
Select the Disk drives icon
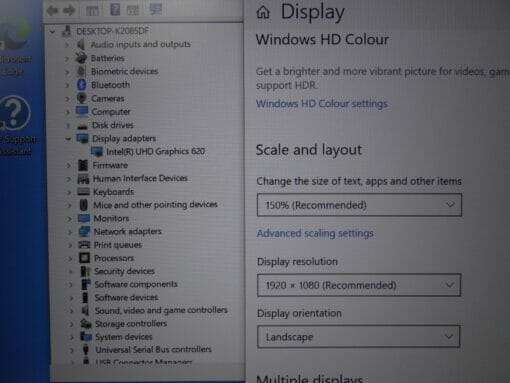(82, 126)
